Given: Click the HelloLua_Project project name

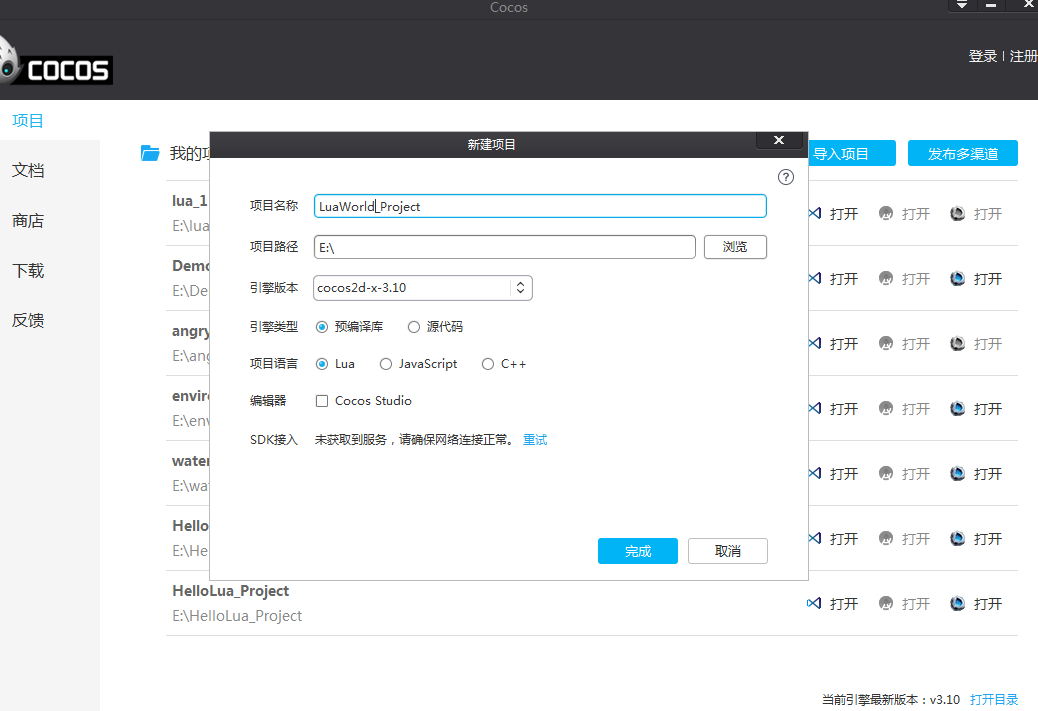Looking at the screenshot, I should point(230,591).
